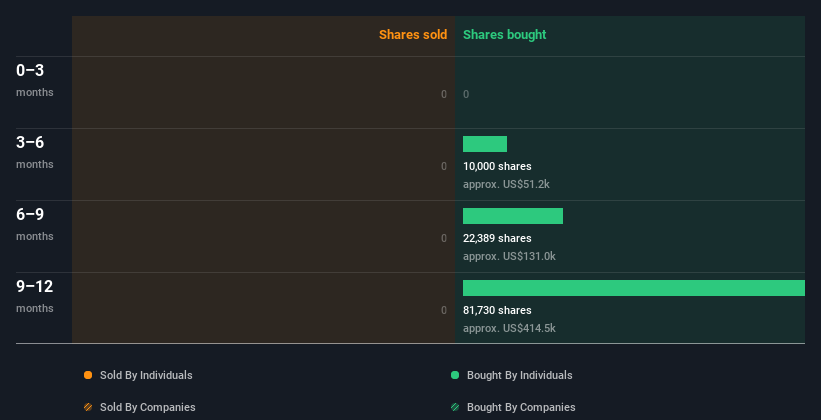821x420 pixels.
Task: Click the approx. US$414.5k amount
Action: [x=509, y=328]
